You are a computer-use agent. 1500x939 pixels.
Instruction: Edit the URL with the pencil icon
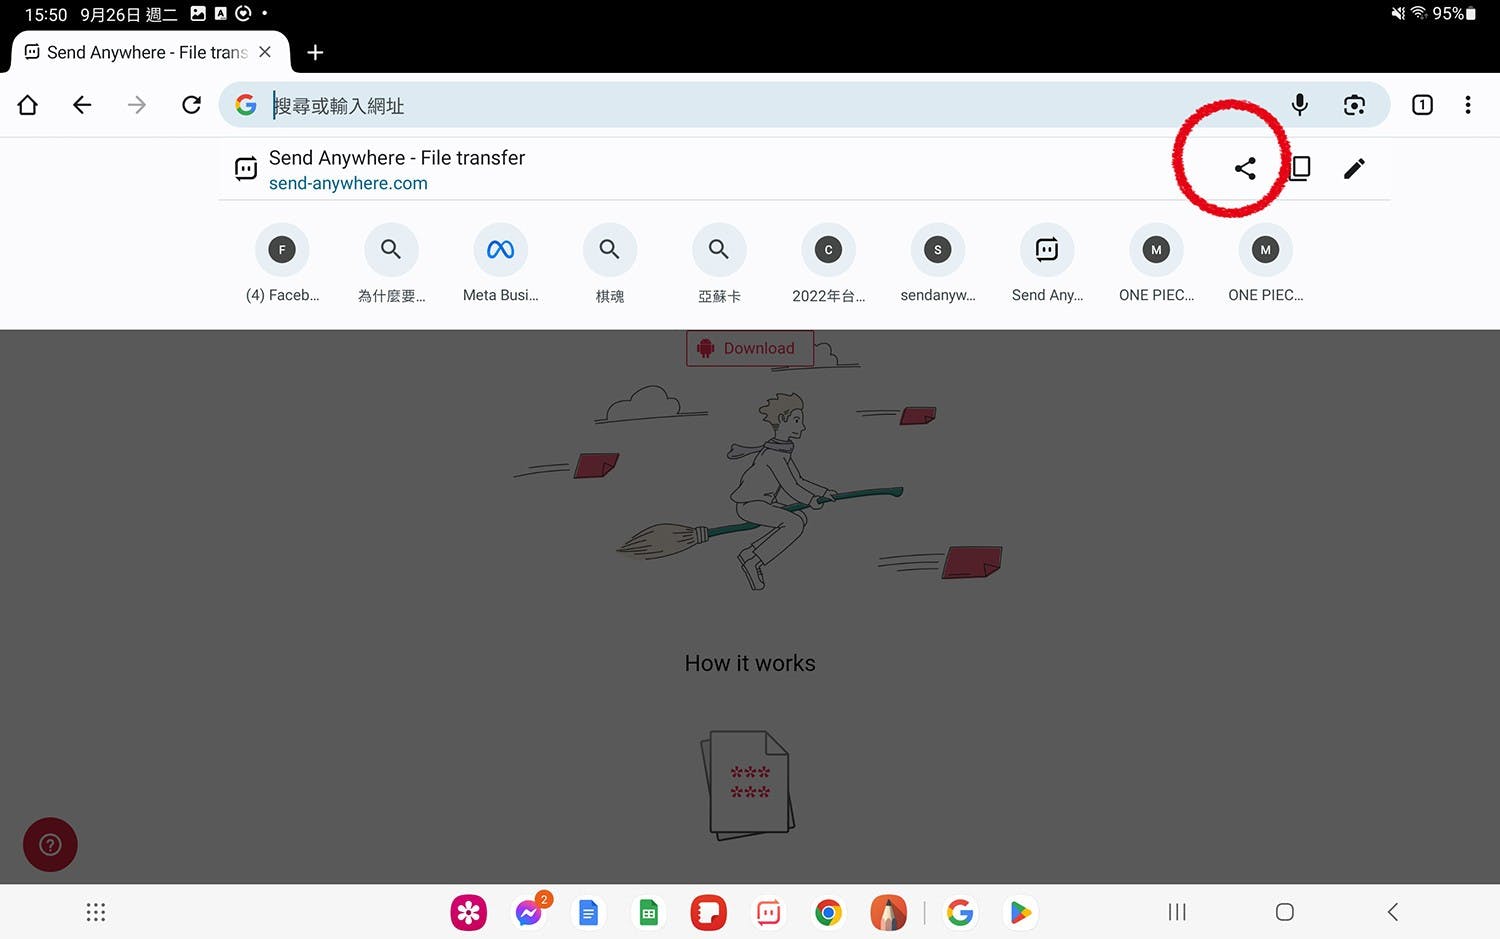click(1354, 168)
